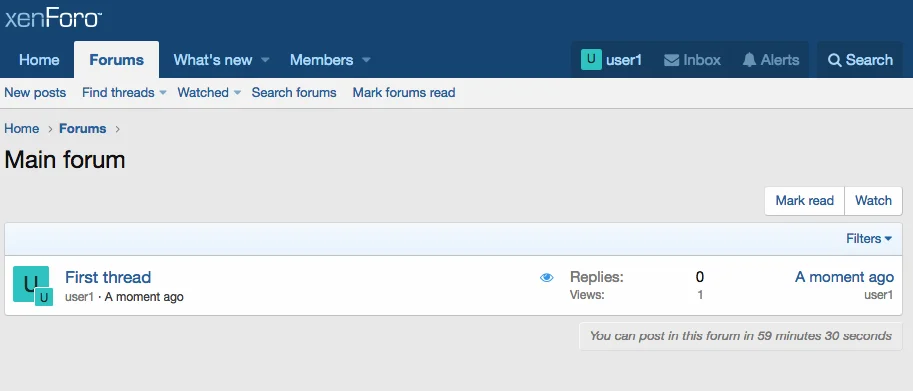Screen dimensions: 913x391
Task: Click user1 avatar in the navigation bar
Action: [591, 59]
